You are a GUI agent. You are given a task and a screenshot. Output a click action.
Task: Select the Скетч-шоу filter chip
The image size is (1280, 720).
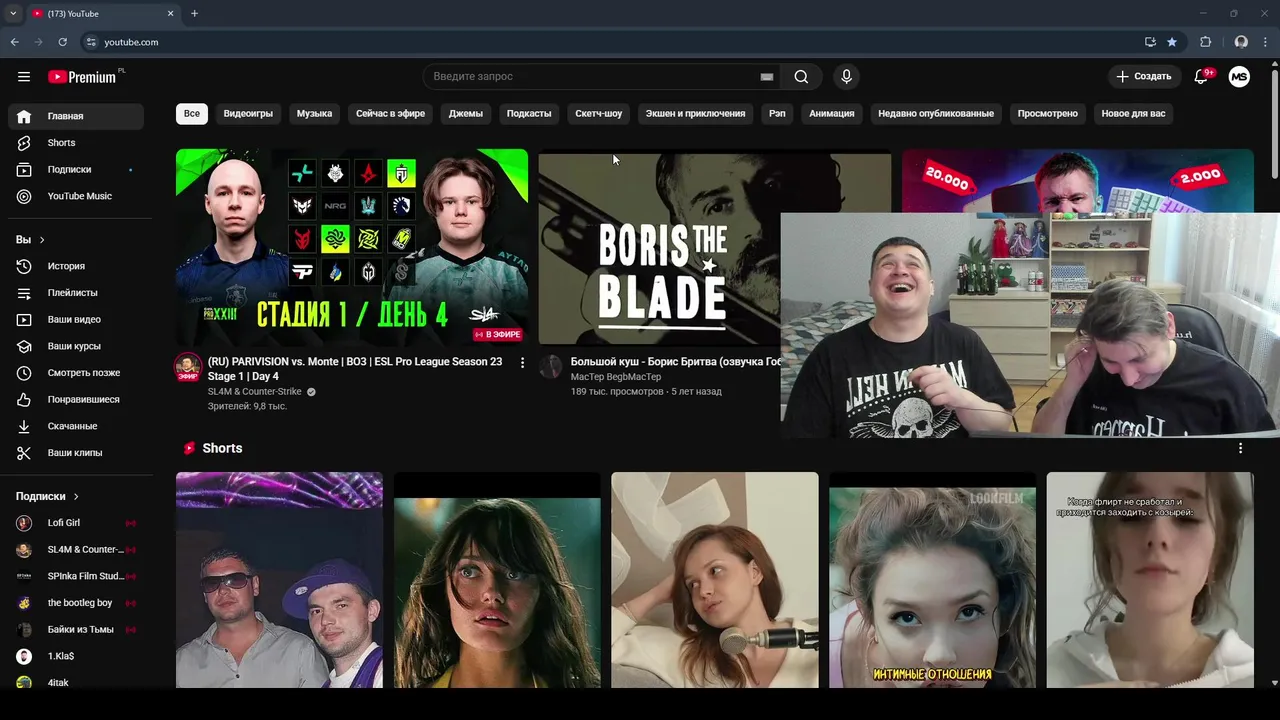tap(599, 114)
